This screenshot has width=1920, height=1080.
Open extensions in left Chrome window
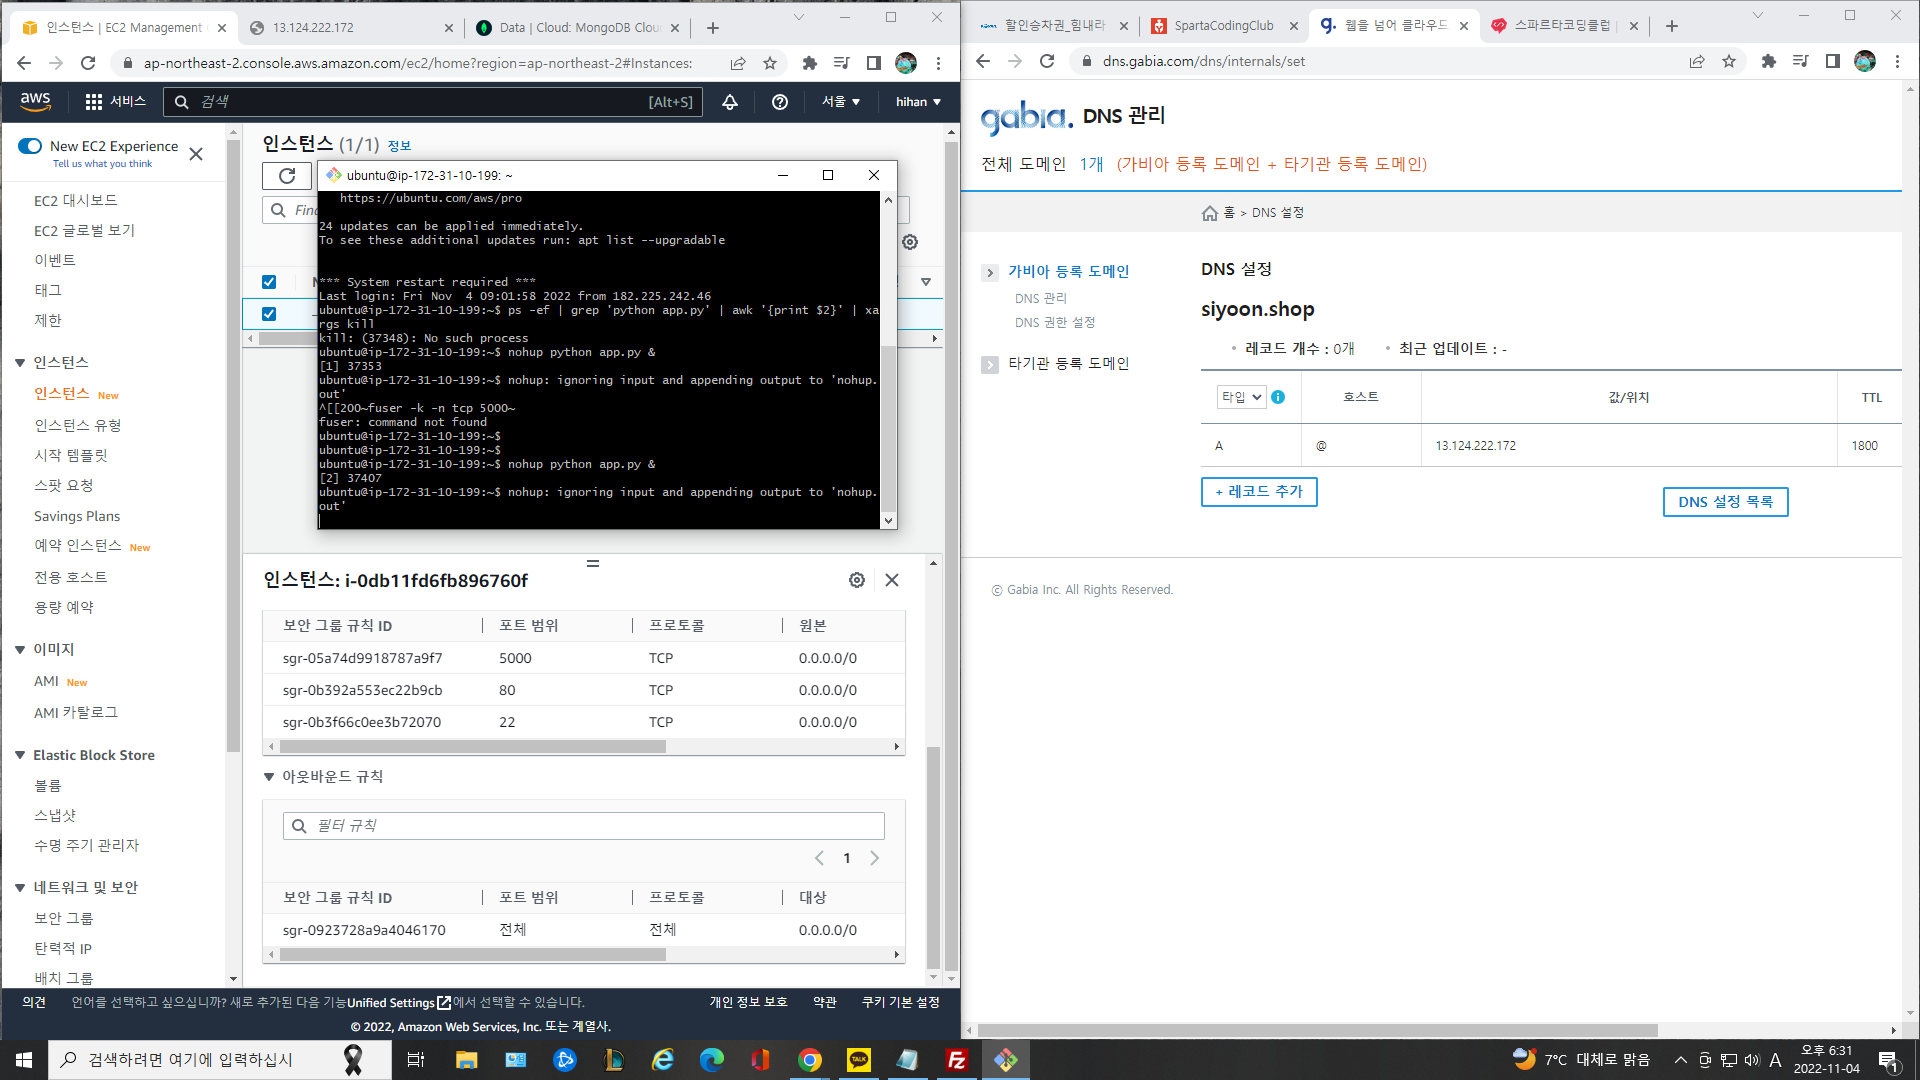coord(810,63)
